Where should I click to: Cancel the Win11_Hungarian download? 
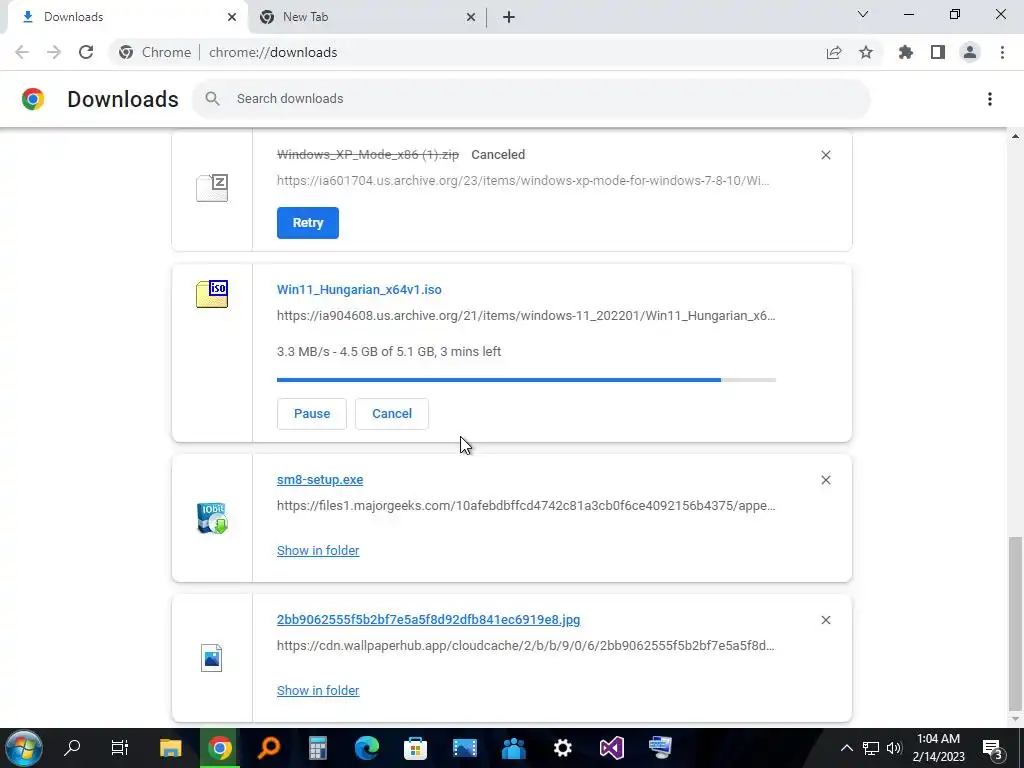pos(392,413)
